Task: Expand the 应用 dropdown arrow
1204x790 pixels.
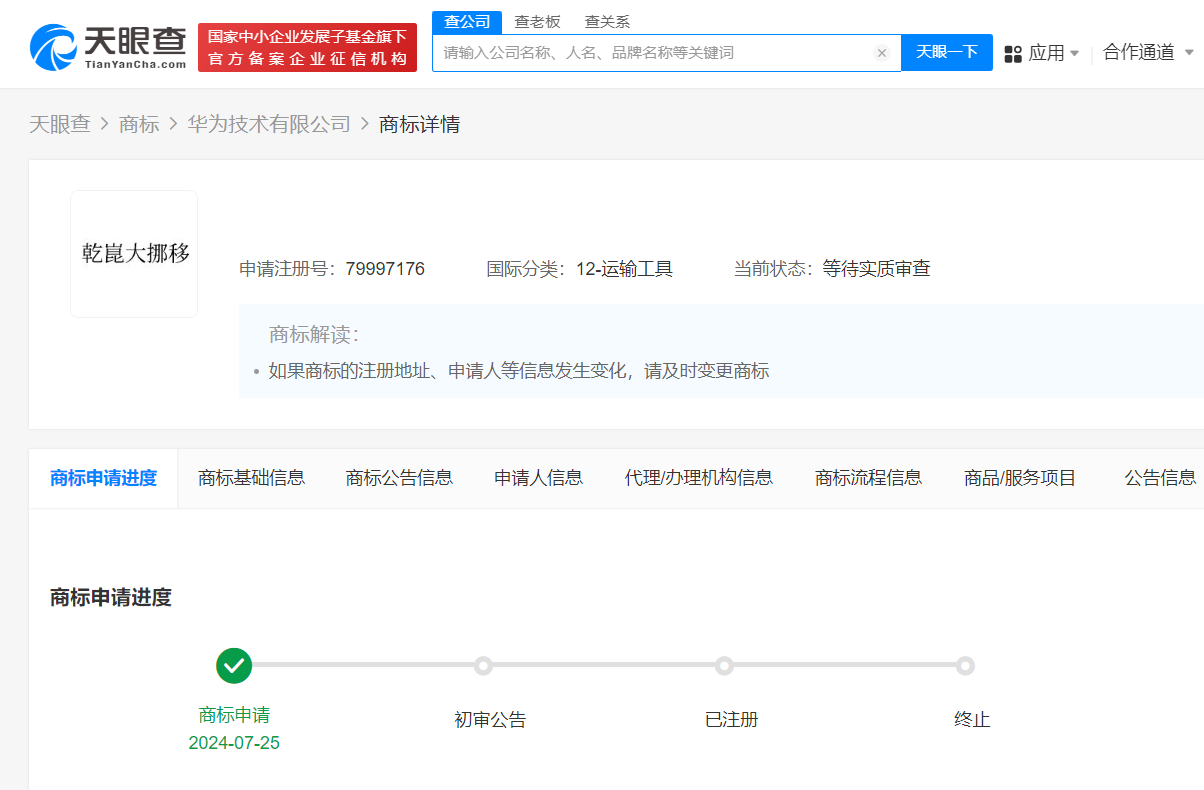Action: click(1077, 53)
